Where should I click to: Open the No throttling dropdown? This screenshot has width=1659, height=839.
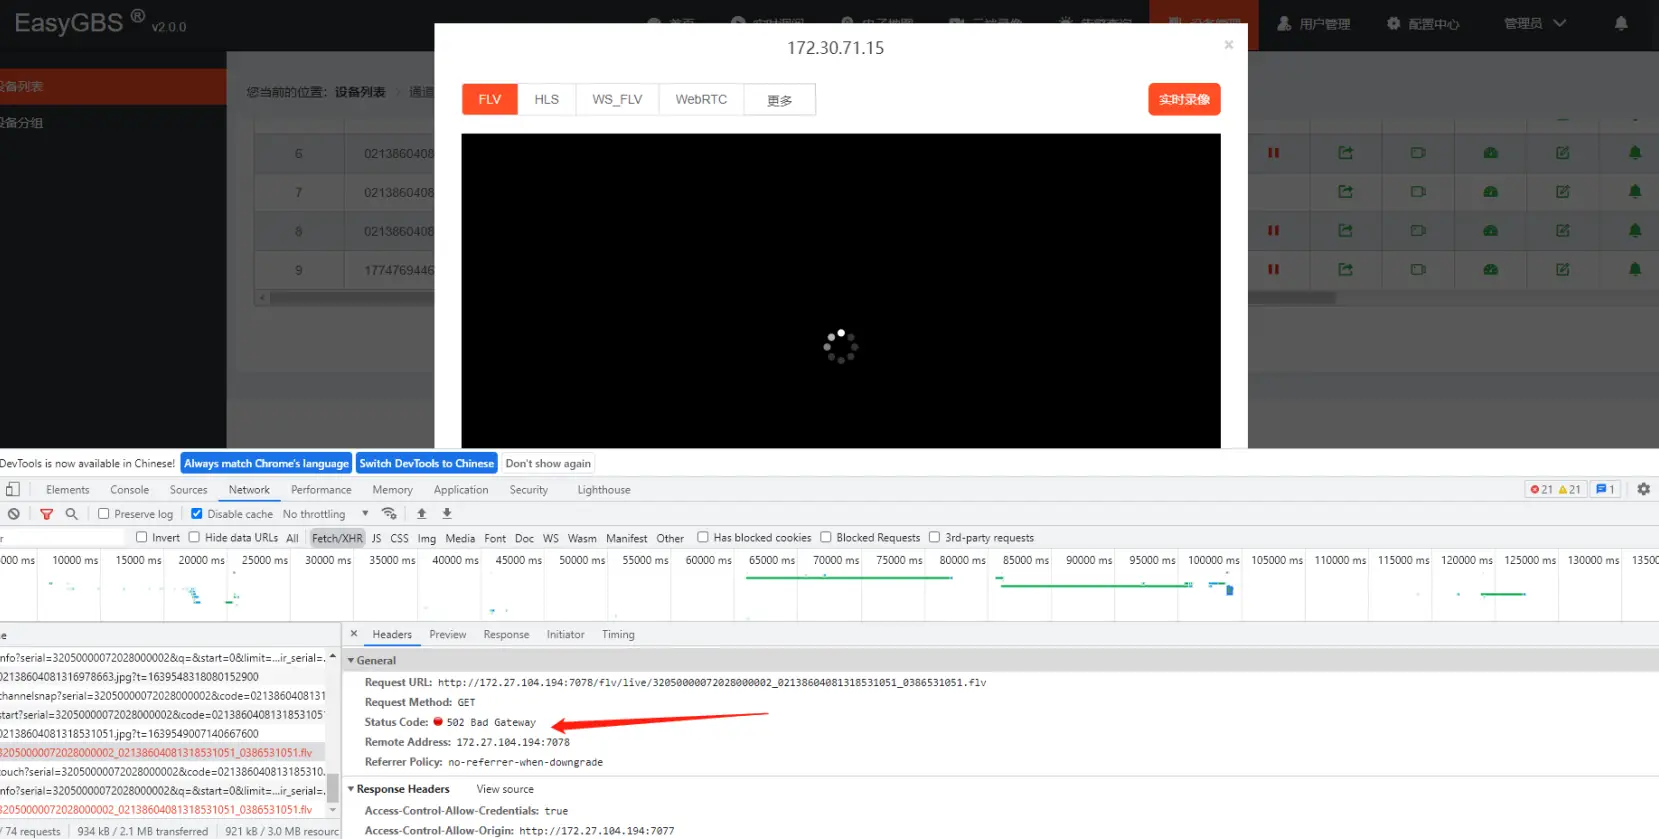coord(325,514)
